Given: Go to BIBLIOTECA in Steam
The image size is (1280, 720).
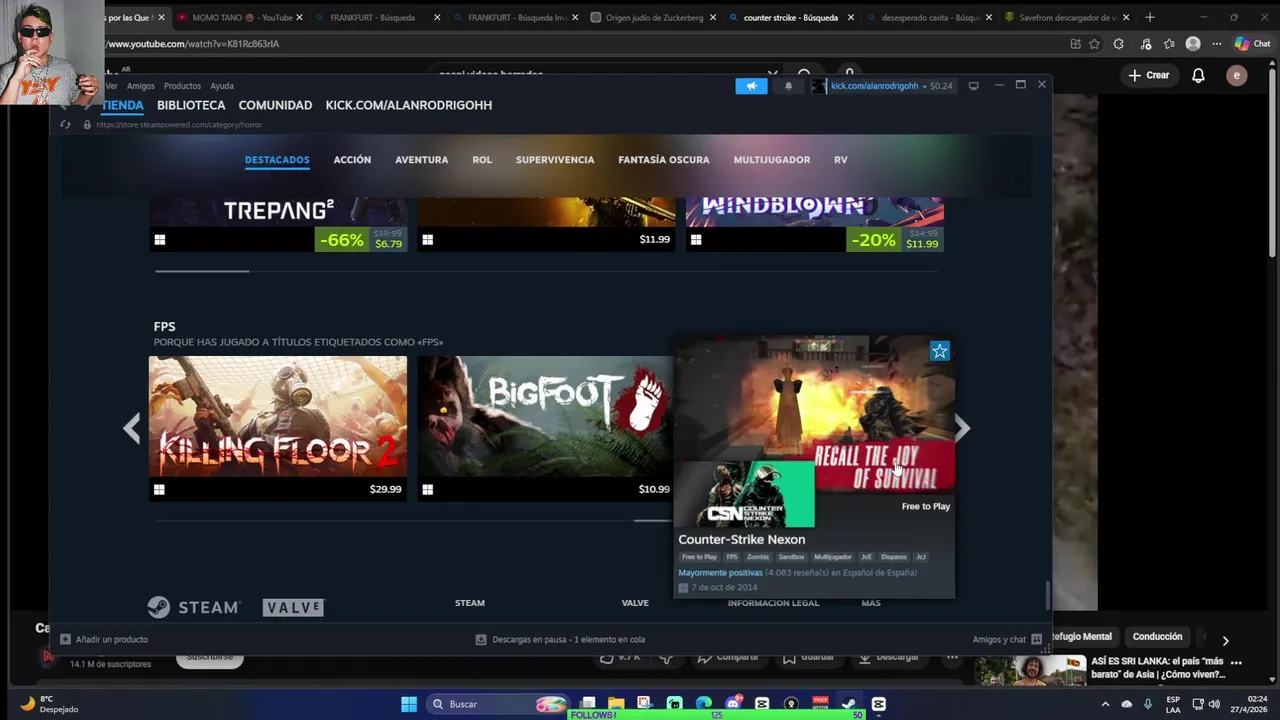Looking at the screenshot, I should 191,105.
